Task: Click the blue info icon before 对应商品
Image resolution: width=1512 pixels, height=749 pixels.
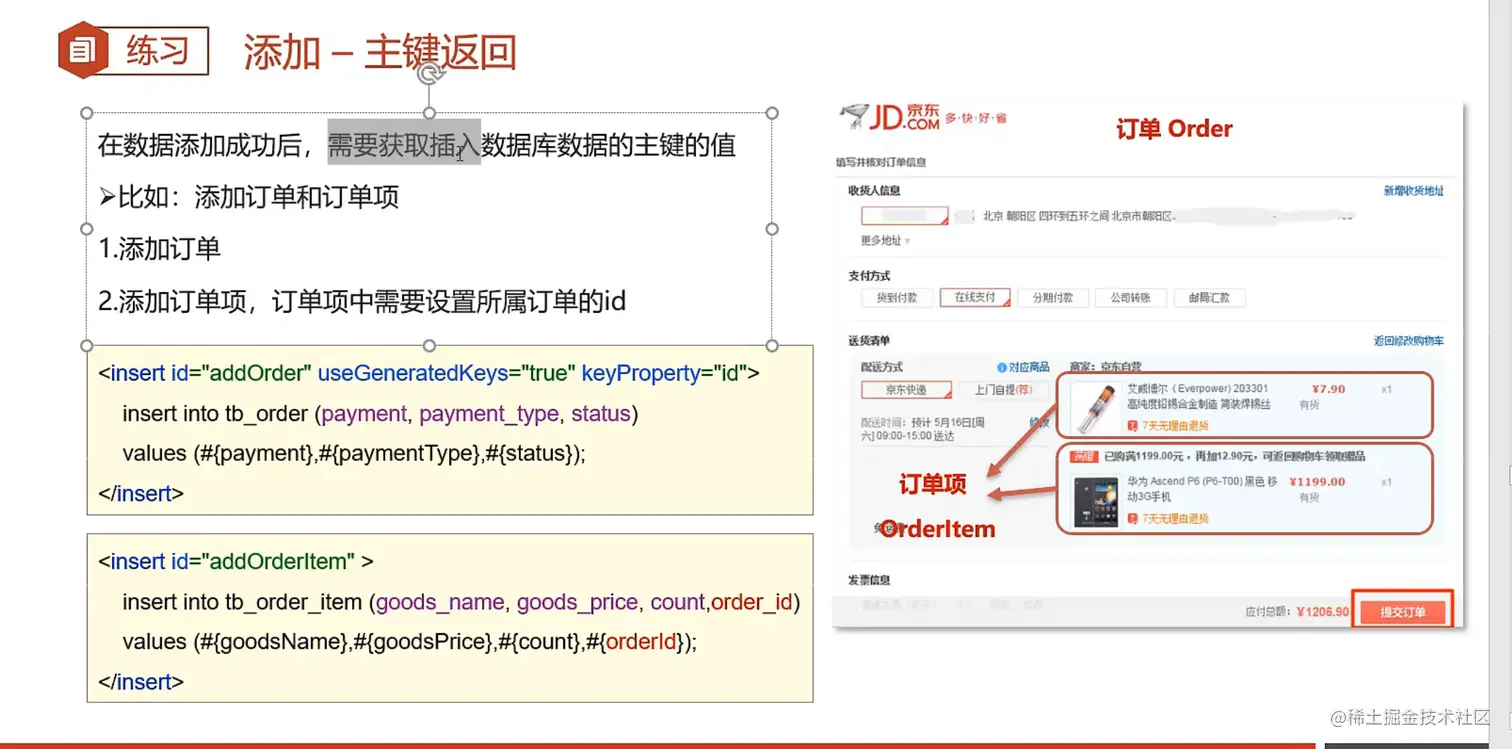Action: pos(1002,368)
